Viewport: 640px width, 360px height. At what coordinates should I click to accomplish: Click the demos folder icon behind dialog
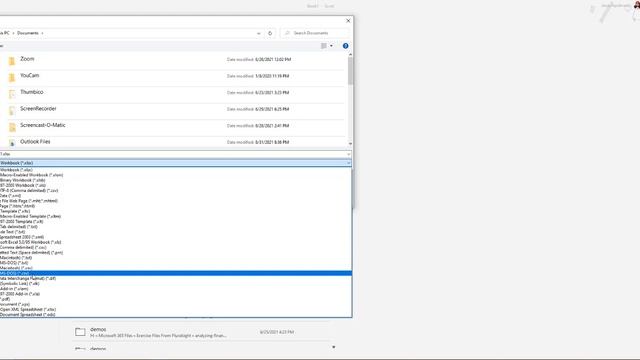[x=80, y=332]
